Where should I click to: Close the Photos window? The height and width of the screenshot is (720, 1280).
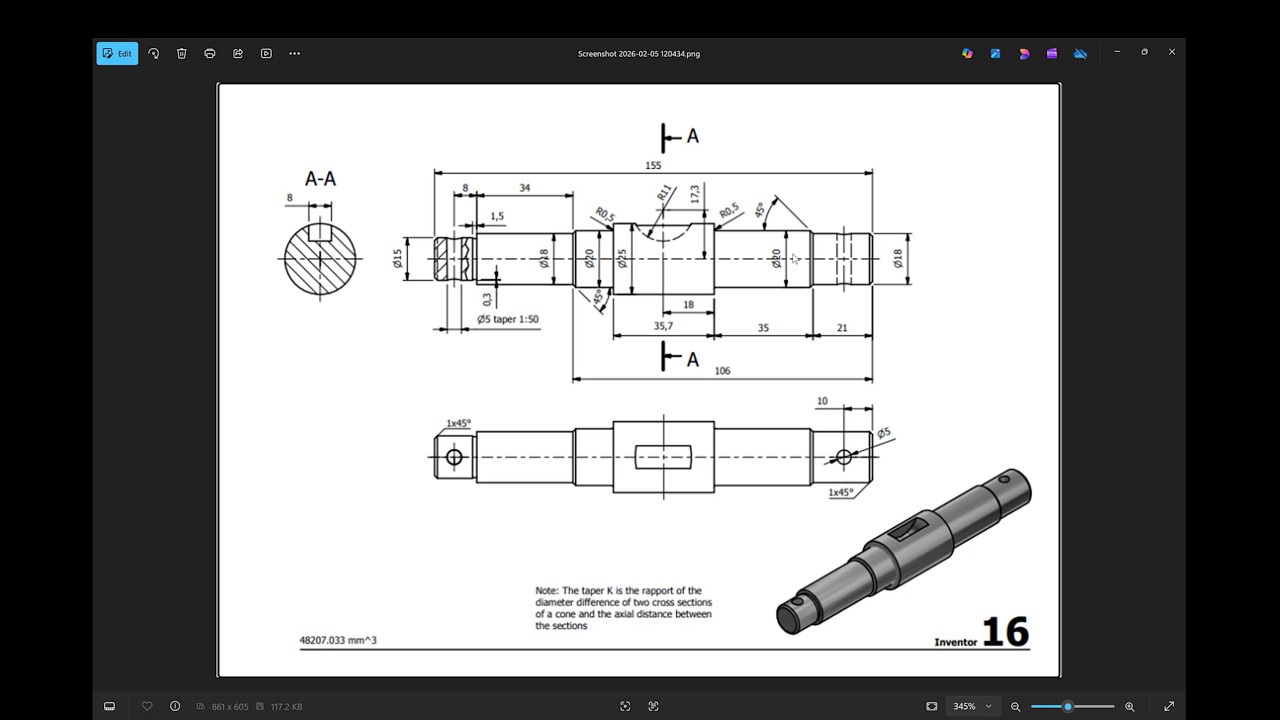(1172, 52)
